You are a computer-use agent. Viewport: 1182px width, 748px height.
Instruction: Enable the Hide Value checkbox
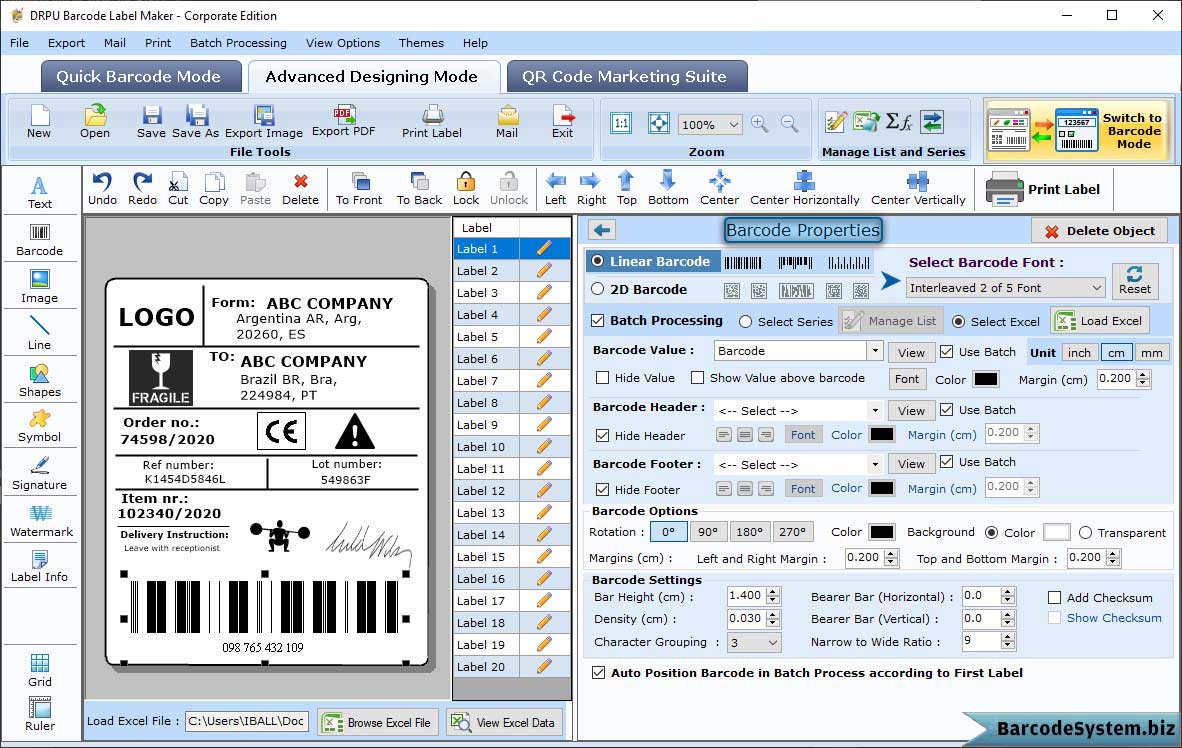[602, 378]
